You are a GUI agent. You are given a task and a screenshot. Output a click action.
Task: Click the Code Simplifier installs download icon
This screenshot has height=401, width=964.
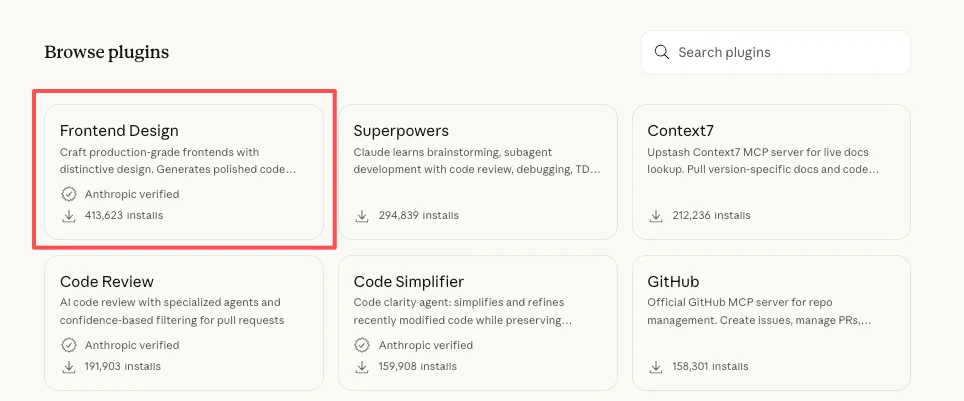[x=363, y=366]
